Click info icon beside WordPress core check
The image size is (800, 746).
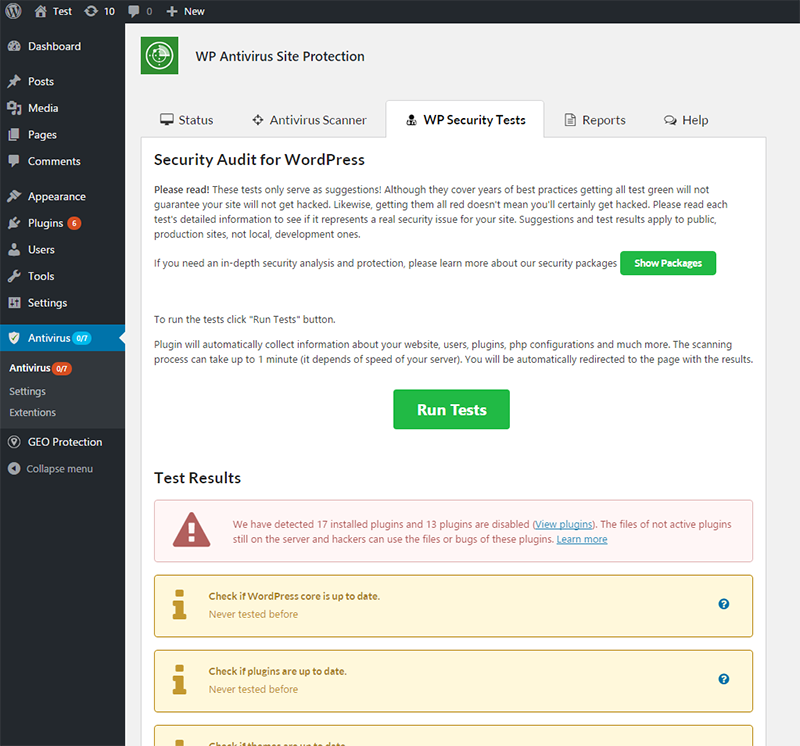pyautogui.click(x=179, y=605)
